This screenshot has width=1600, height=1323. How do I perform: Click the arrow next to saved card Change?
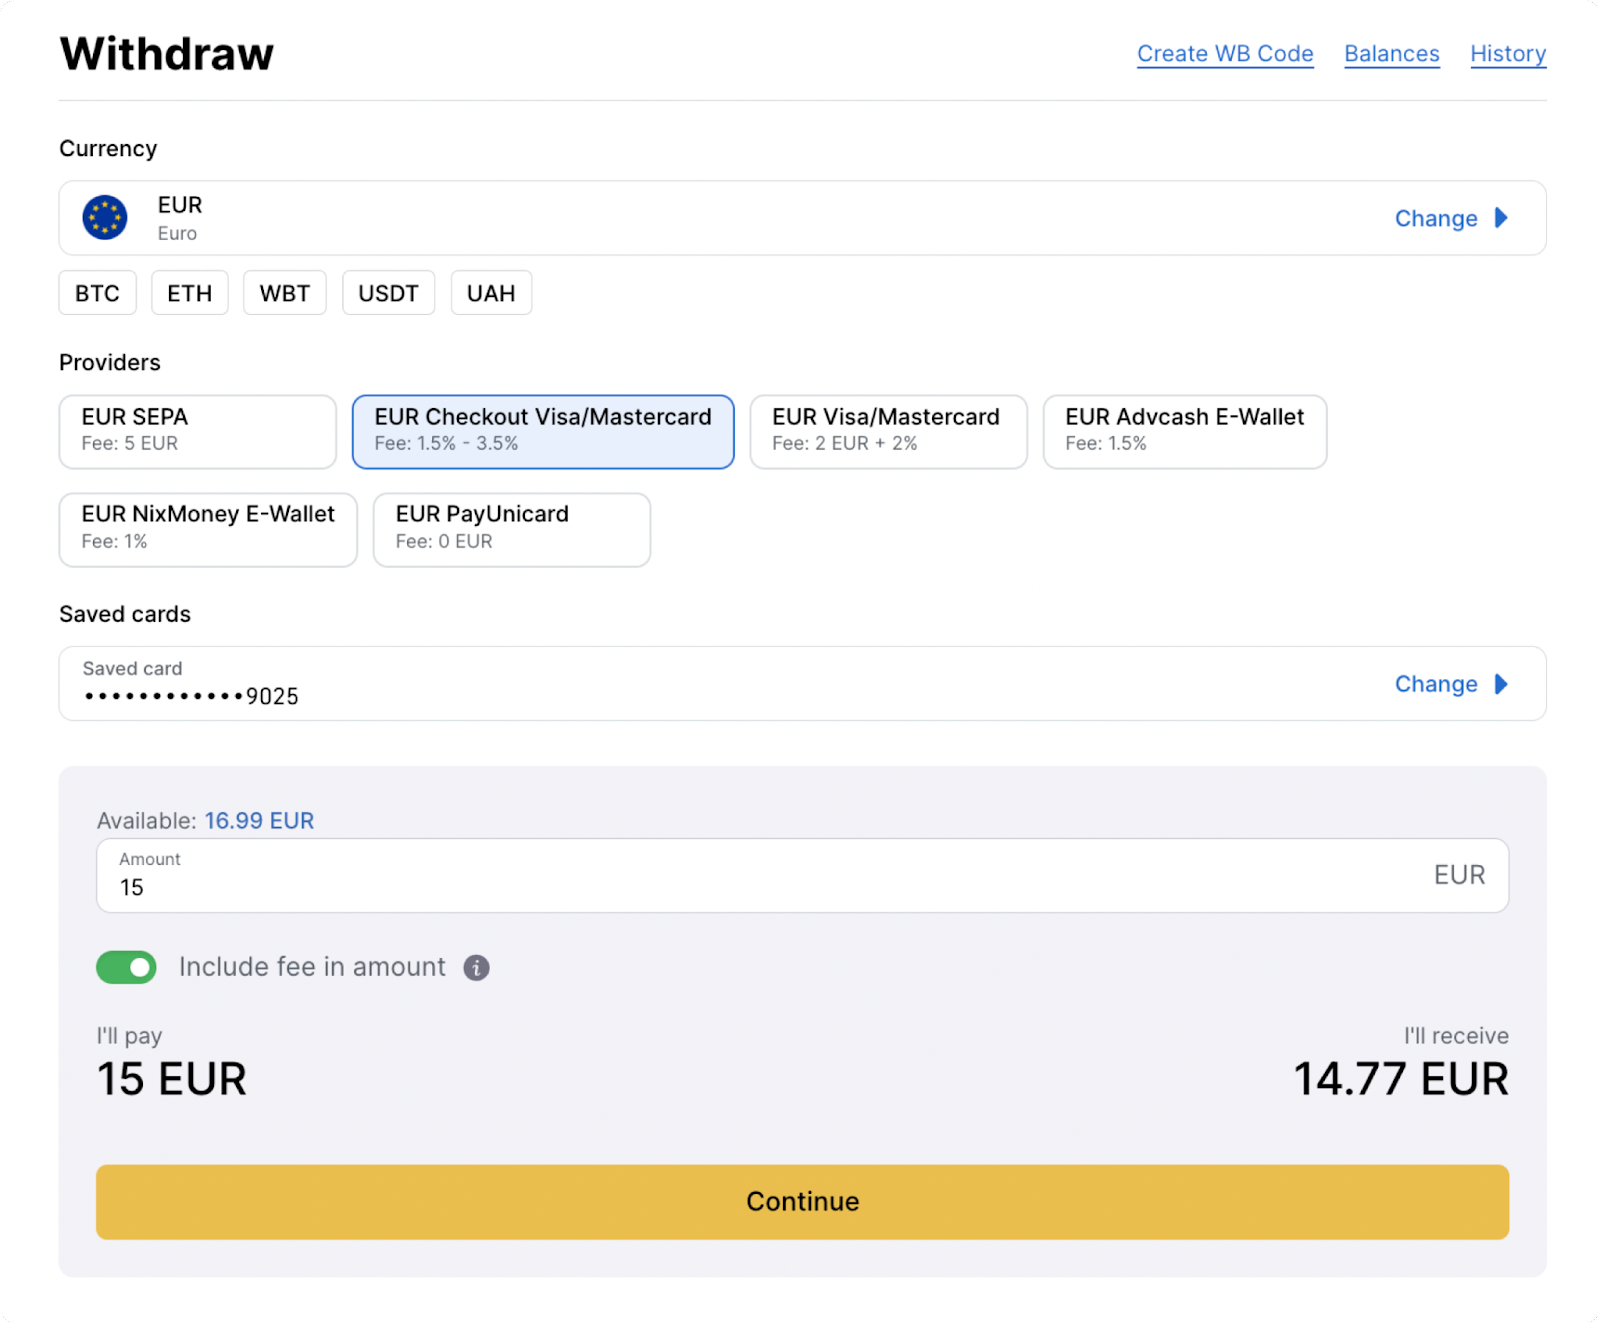tap(1501, 684)
